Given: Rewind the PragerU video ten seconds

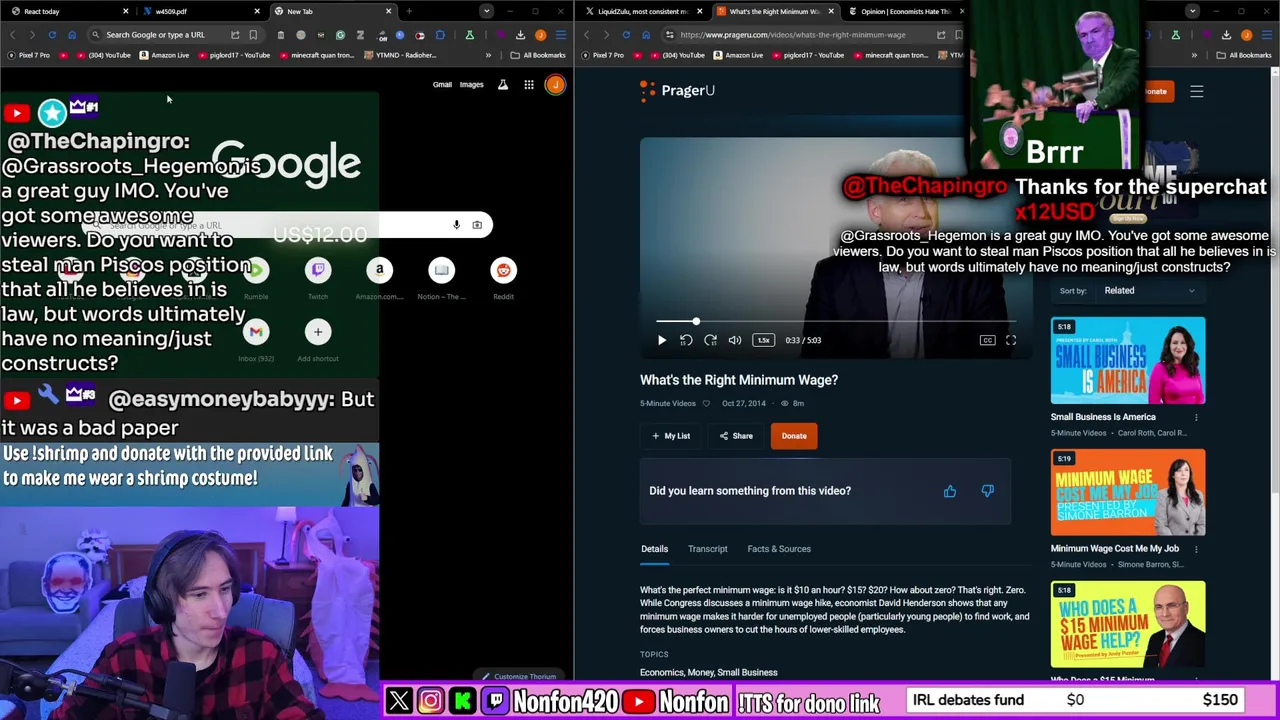Looking at the screenshot, I should [x=686, y=340].
